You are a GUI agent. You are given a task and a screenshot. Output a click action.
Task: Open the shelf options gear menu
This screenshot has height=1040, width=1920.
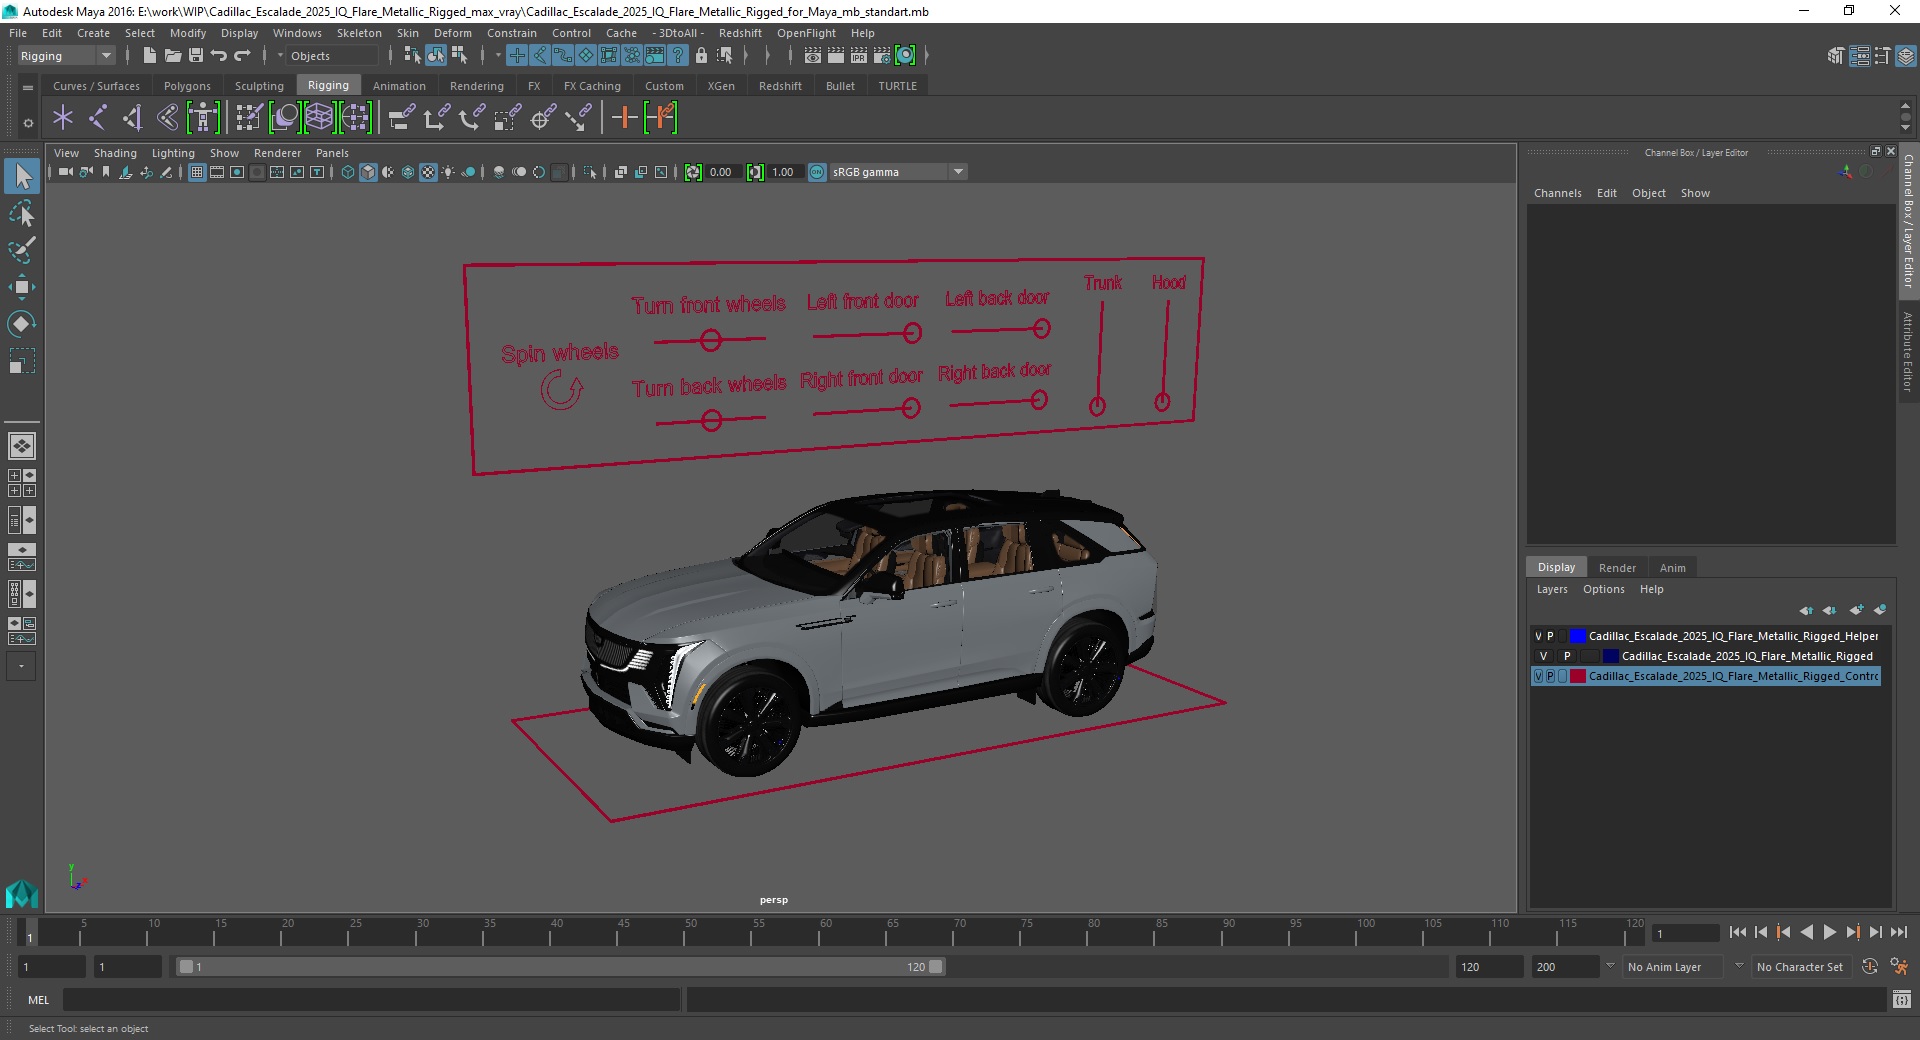coord(28,123)
